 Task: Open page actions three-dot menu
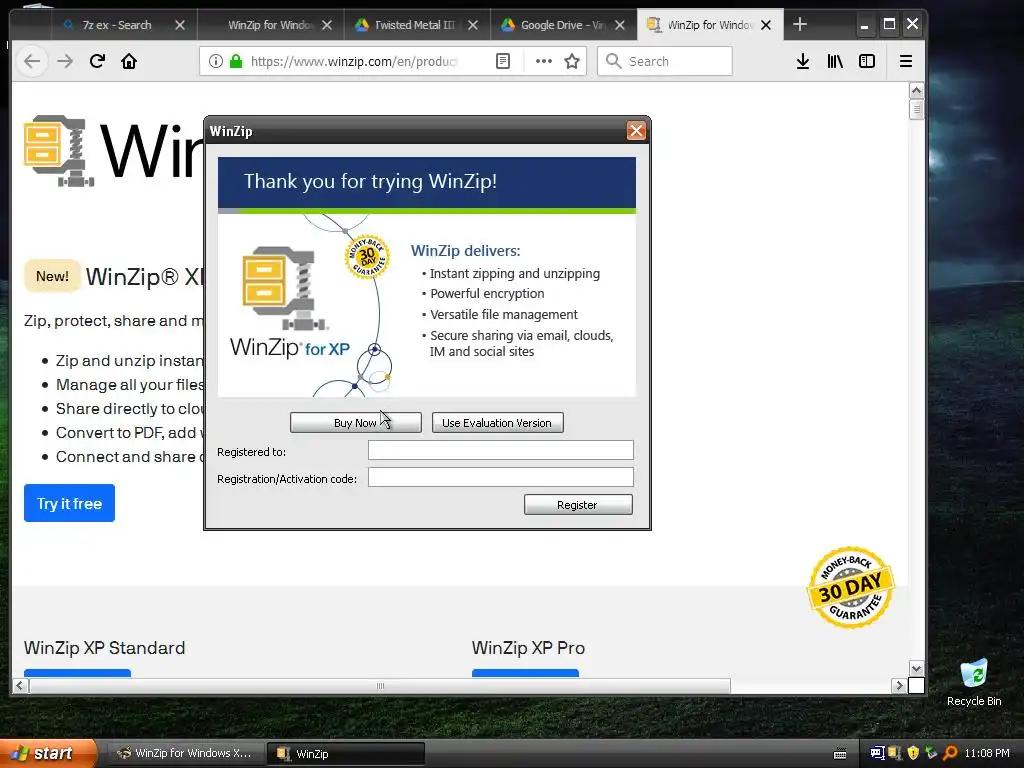click(x=543, y=61)
